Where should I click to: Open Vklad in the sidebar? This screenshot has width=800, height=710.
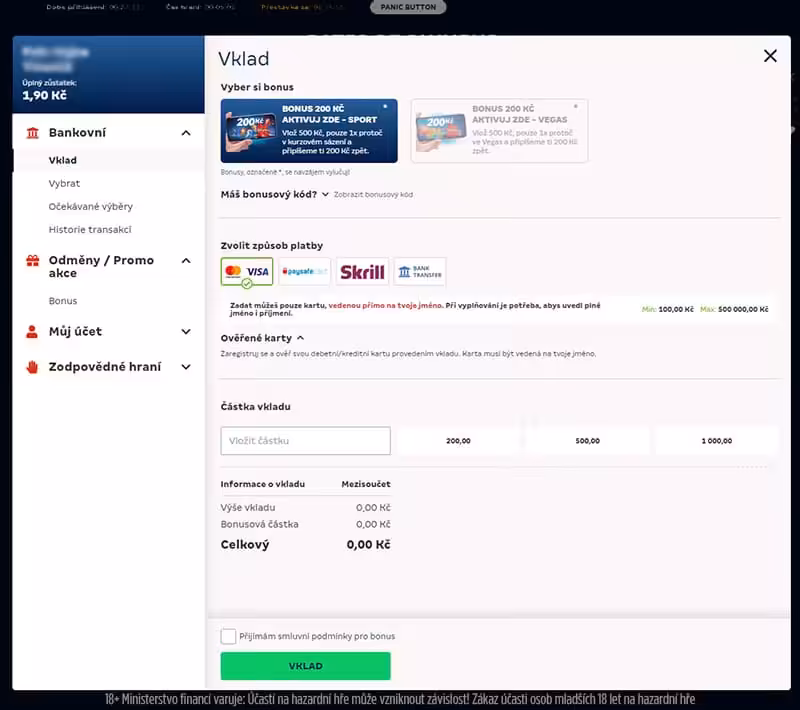point(63,160)
